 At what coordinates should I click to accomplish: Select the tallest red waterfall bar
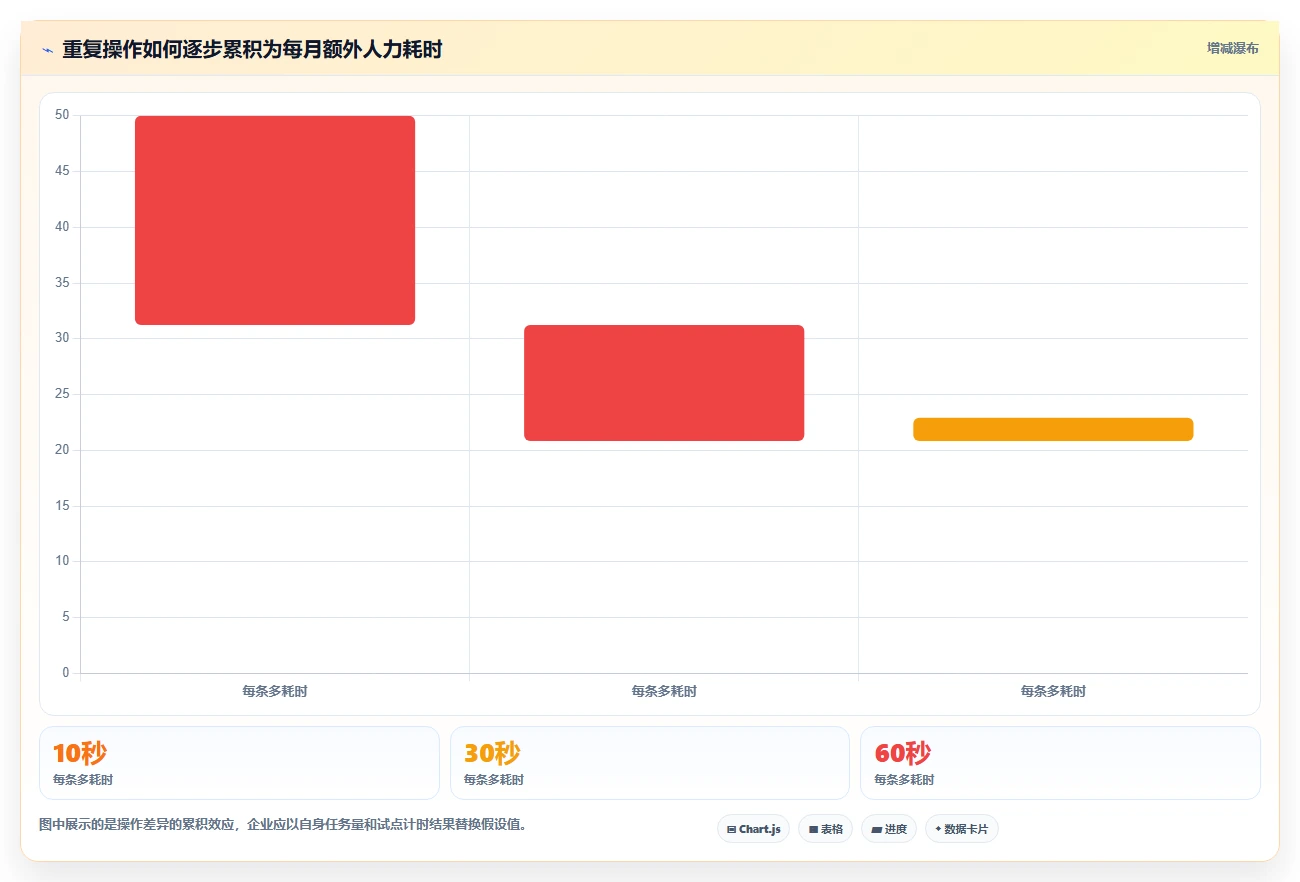tap(275, 220)
